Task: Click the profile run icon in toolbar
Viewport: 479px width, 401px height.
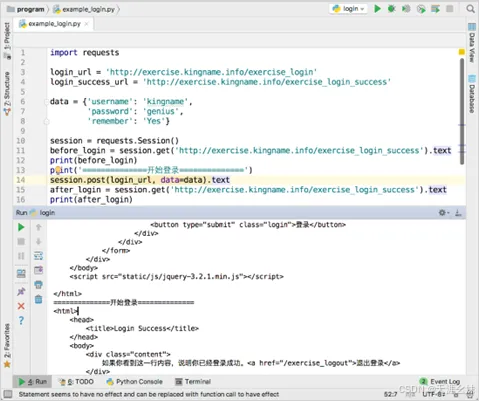Action: pos(421,9)
